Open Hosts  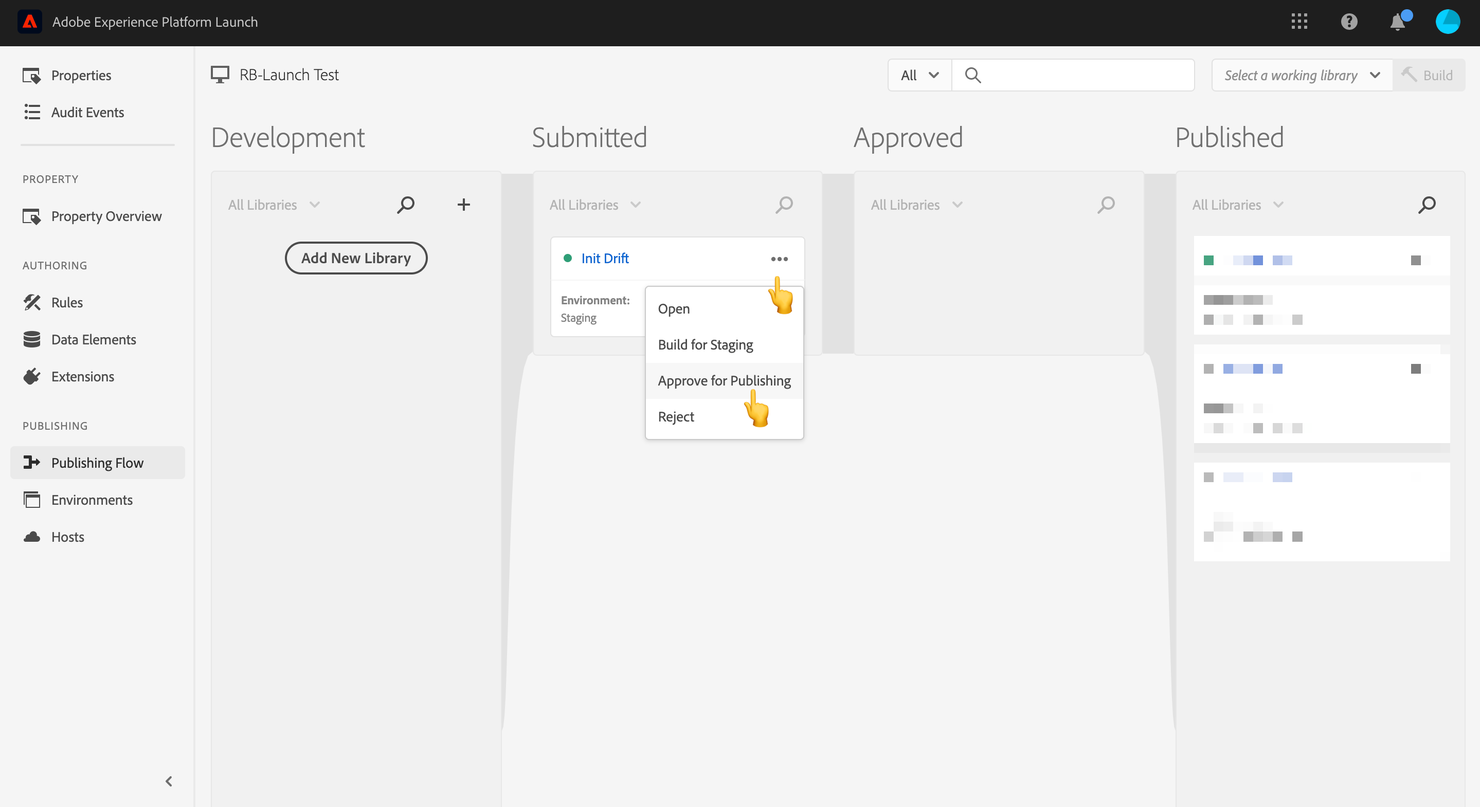97,537
